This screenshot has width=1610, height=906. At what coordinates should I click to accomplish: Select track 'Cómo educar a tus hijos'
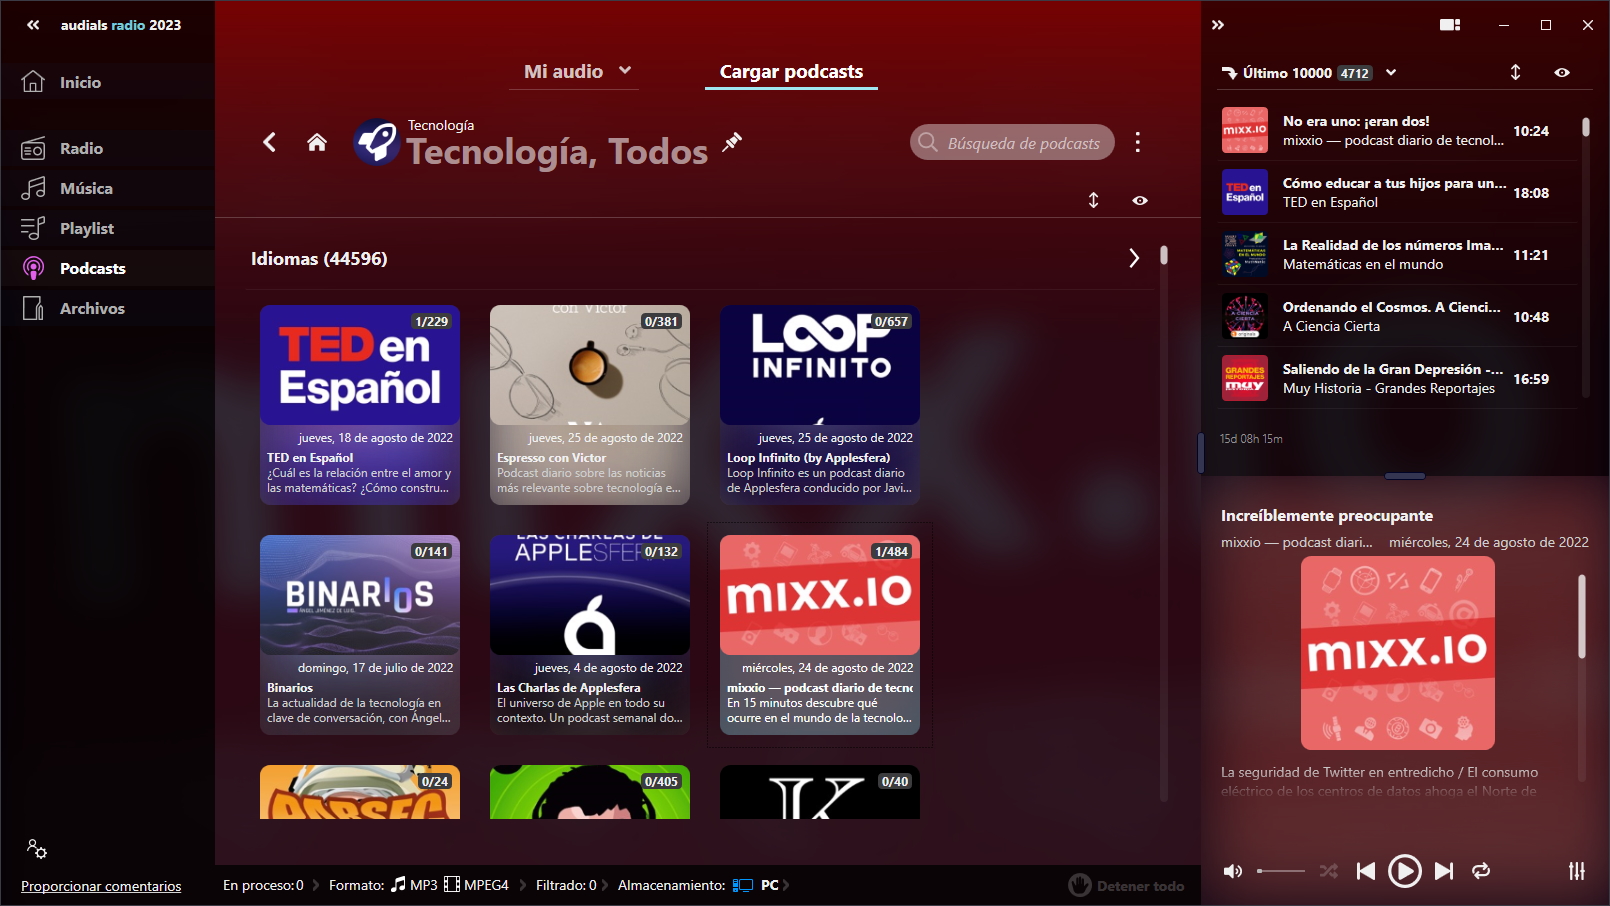(x=1398, y=192)
